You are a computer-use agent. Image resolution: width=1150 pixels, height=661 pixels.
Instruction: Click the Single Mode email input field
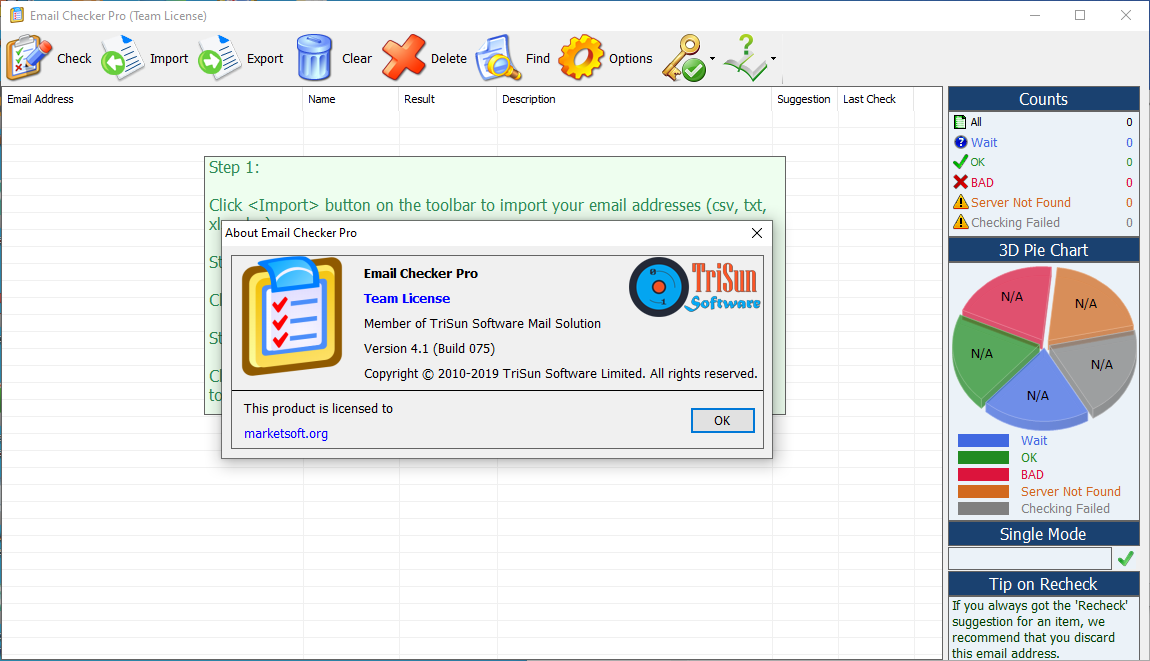point(1030,558)
